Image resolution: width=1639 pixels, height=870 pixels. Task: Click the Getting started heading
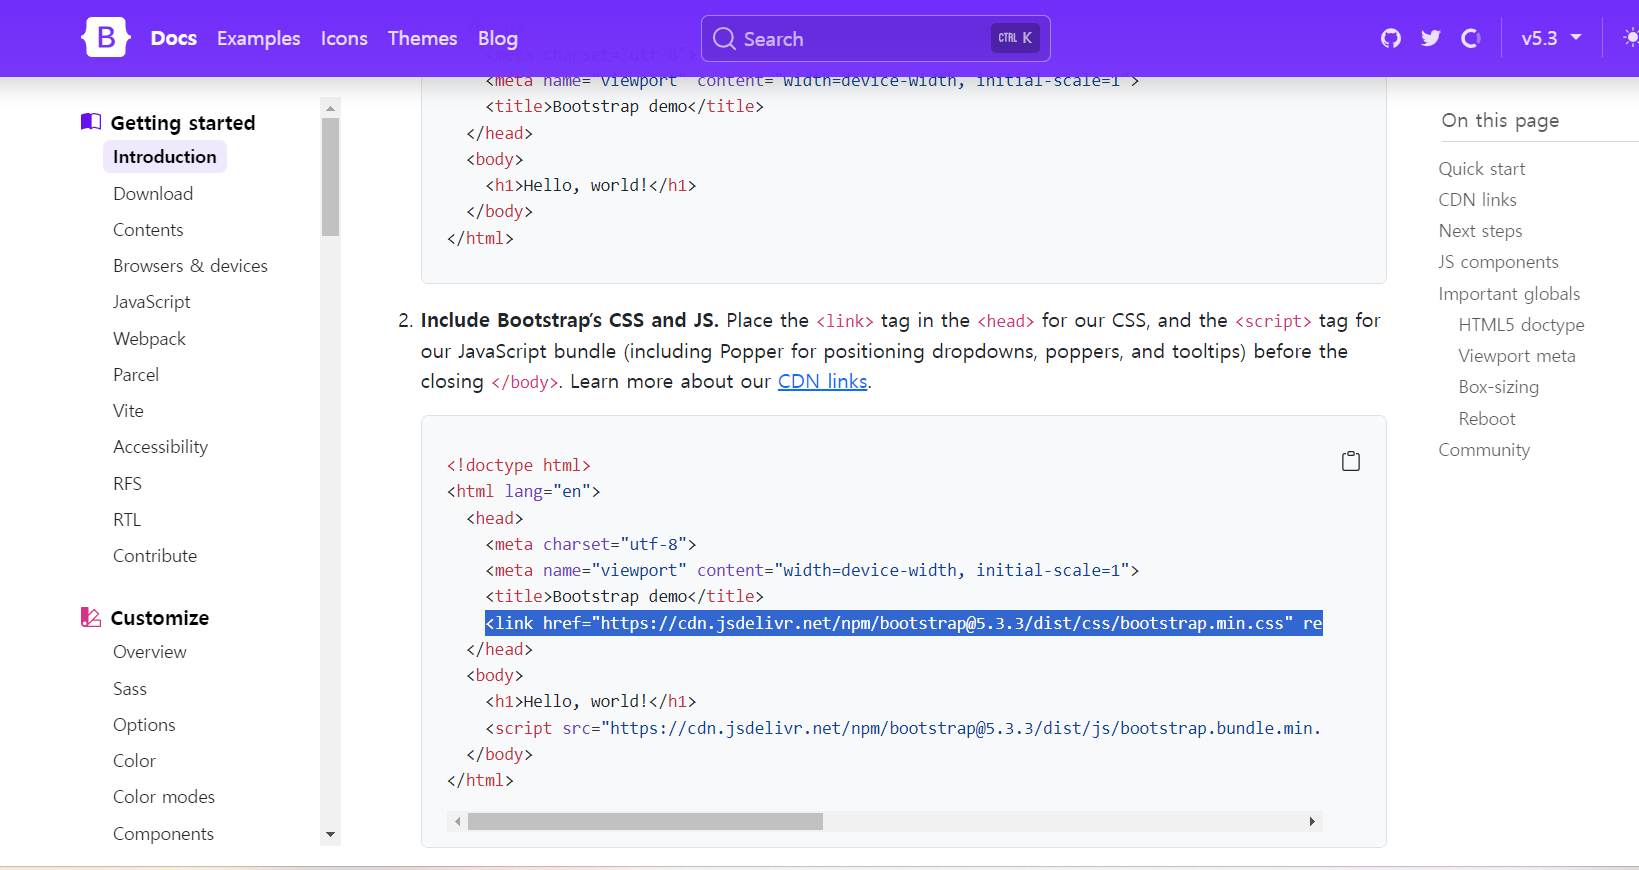click(183, 123)
